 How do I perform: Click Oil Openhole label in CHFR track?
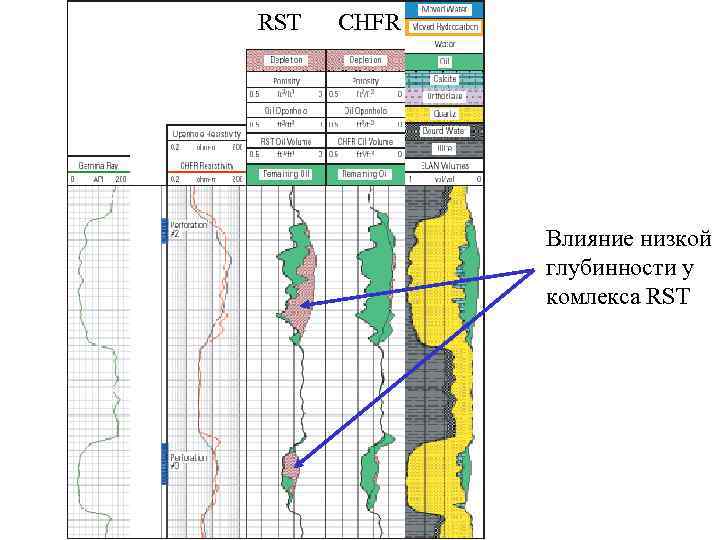pos(366,111)
